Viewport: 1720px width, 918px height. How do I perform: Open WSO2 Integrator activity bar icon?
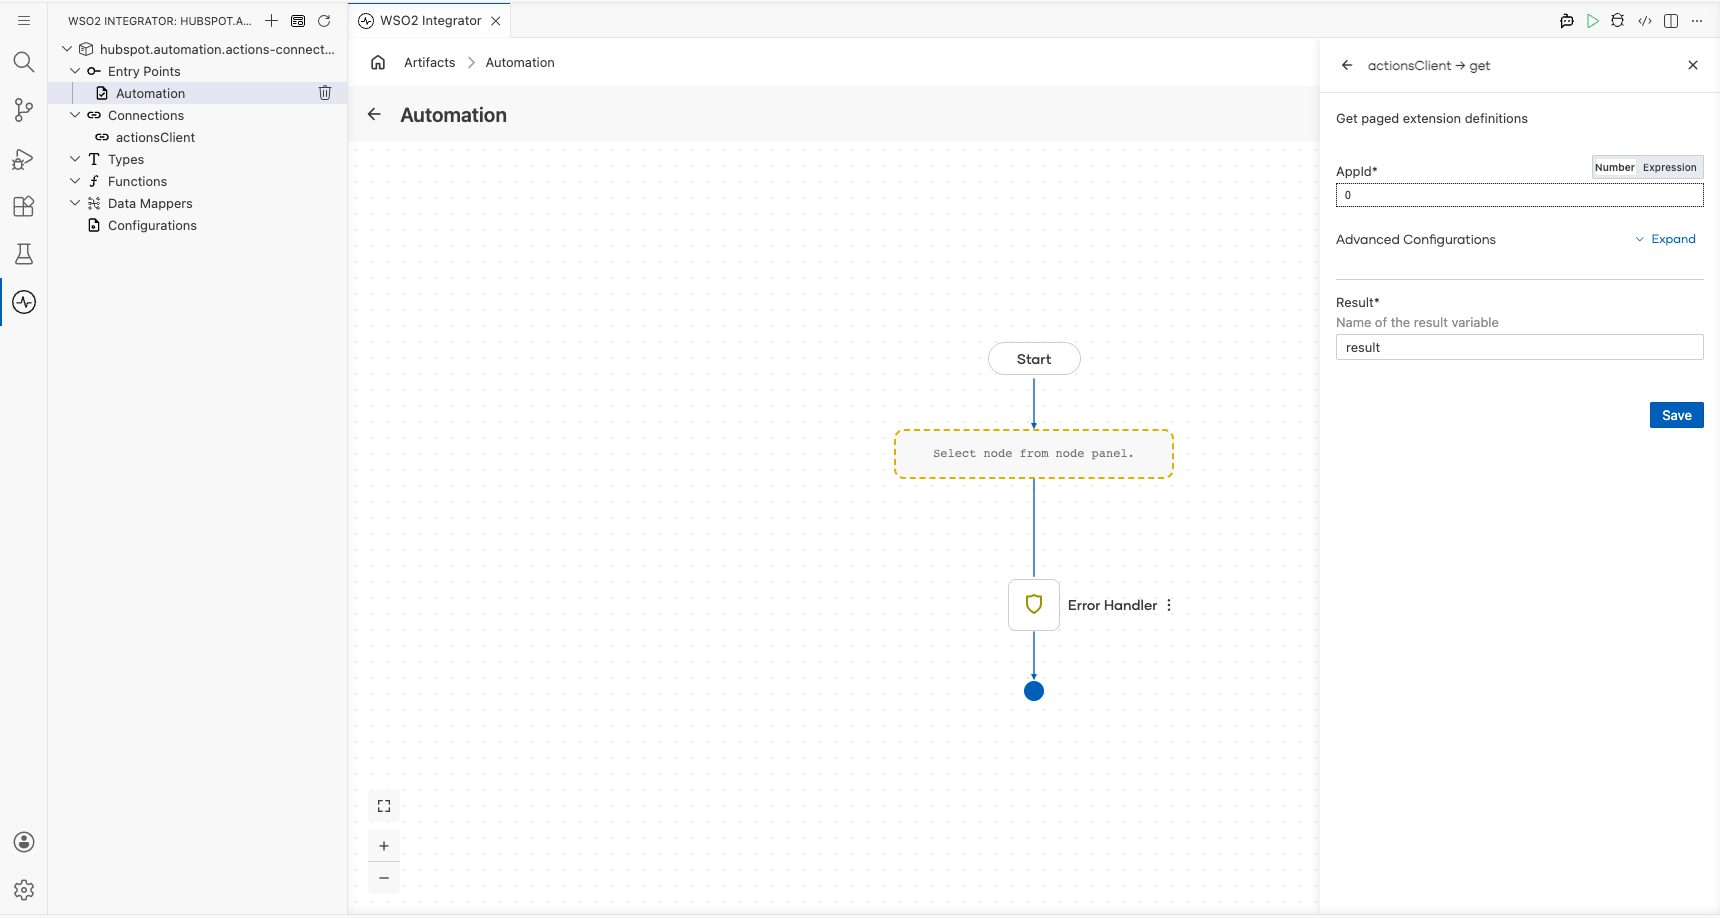(x=24, y=302)
